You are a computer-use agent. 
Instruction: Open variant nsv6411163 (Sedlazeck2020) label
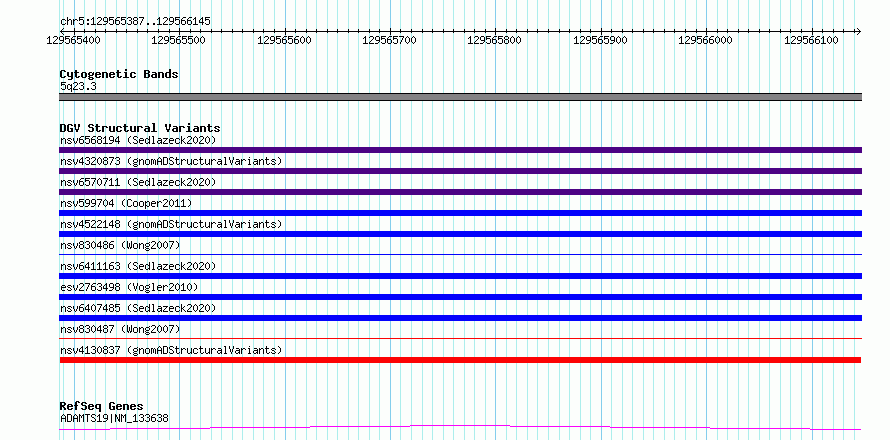[138, 266]
